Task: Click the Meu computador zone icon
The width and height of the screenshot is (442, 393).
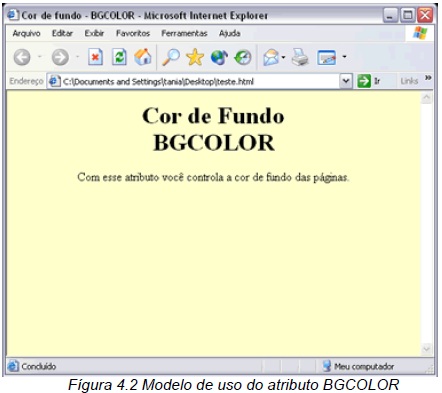Action: pyautogui.click(x=327, y=366)
